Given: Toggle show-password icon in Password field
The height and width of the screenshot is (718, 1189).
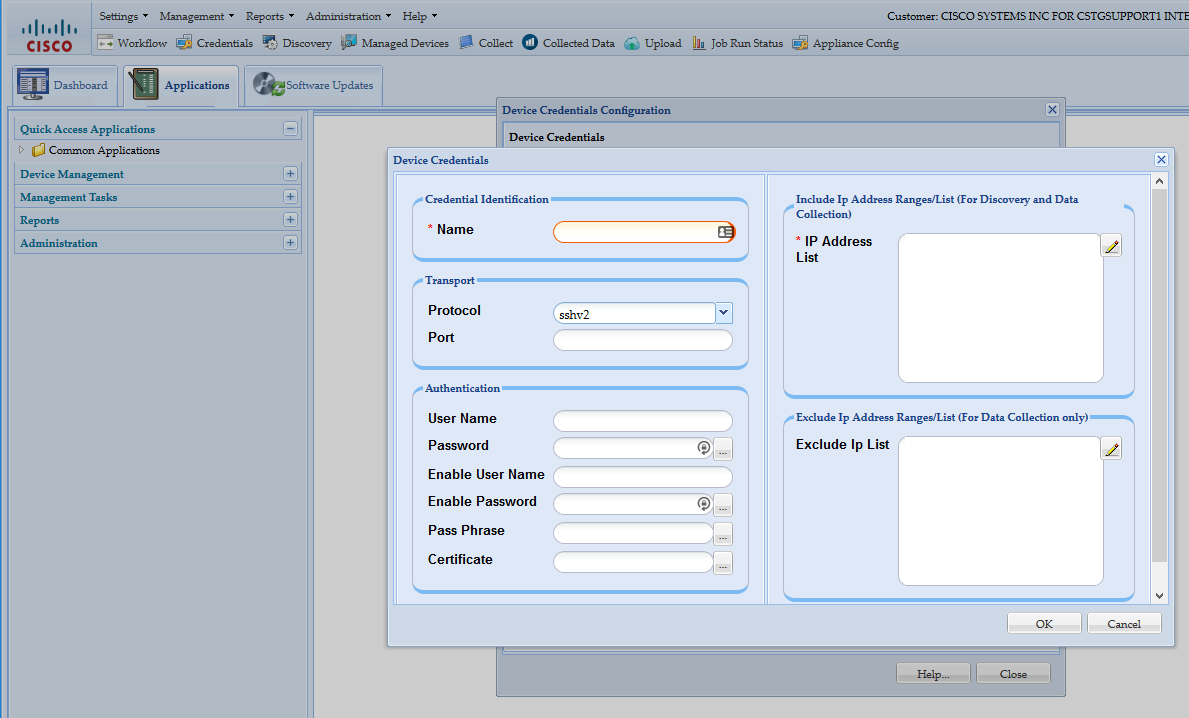Looking at the screenshot, I should (x=704, y=448).
